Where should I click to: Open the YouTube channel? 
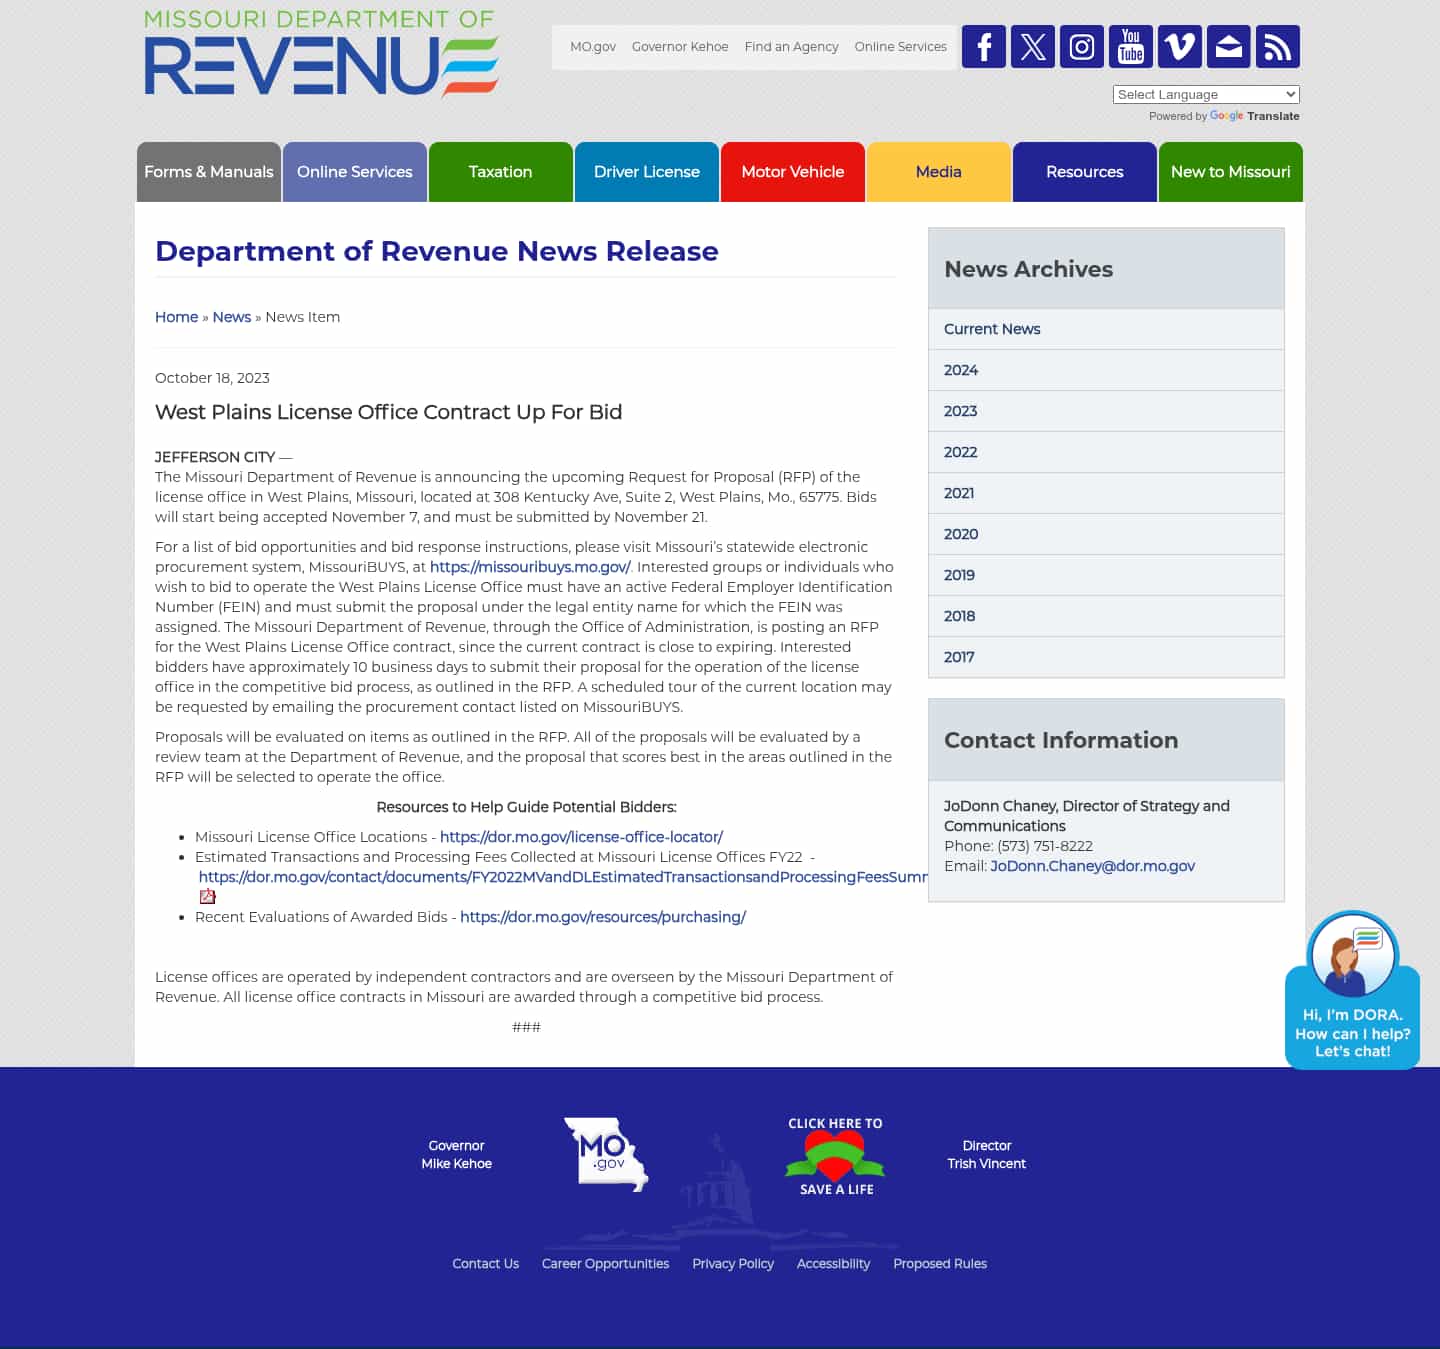click(1130, 46)
